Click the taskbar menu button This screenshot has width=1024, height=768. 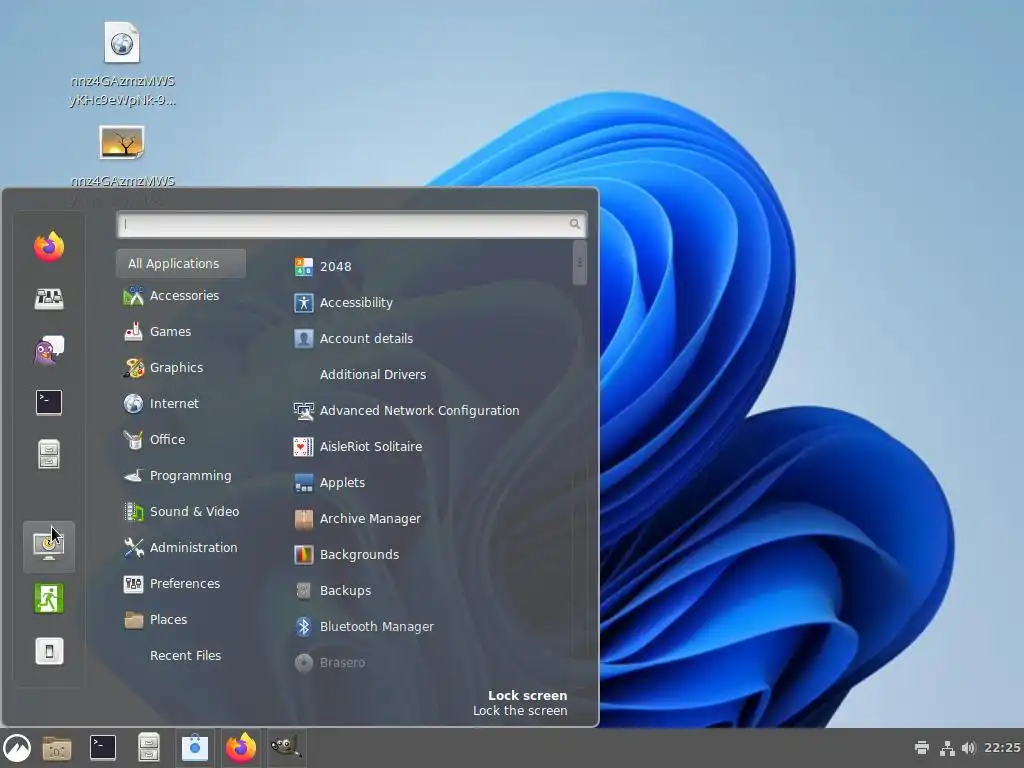coord(17,748)
